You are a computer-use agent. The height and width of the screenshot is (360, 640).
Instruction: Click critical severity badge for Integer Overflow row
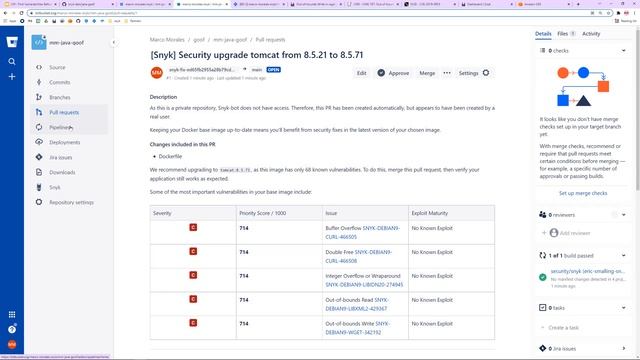click(193, 275)
